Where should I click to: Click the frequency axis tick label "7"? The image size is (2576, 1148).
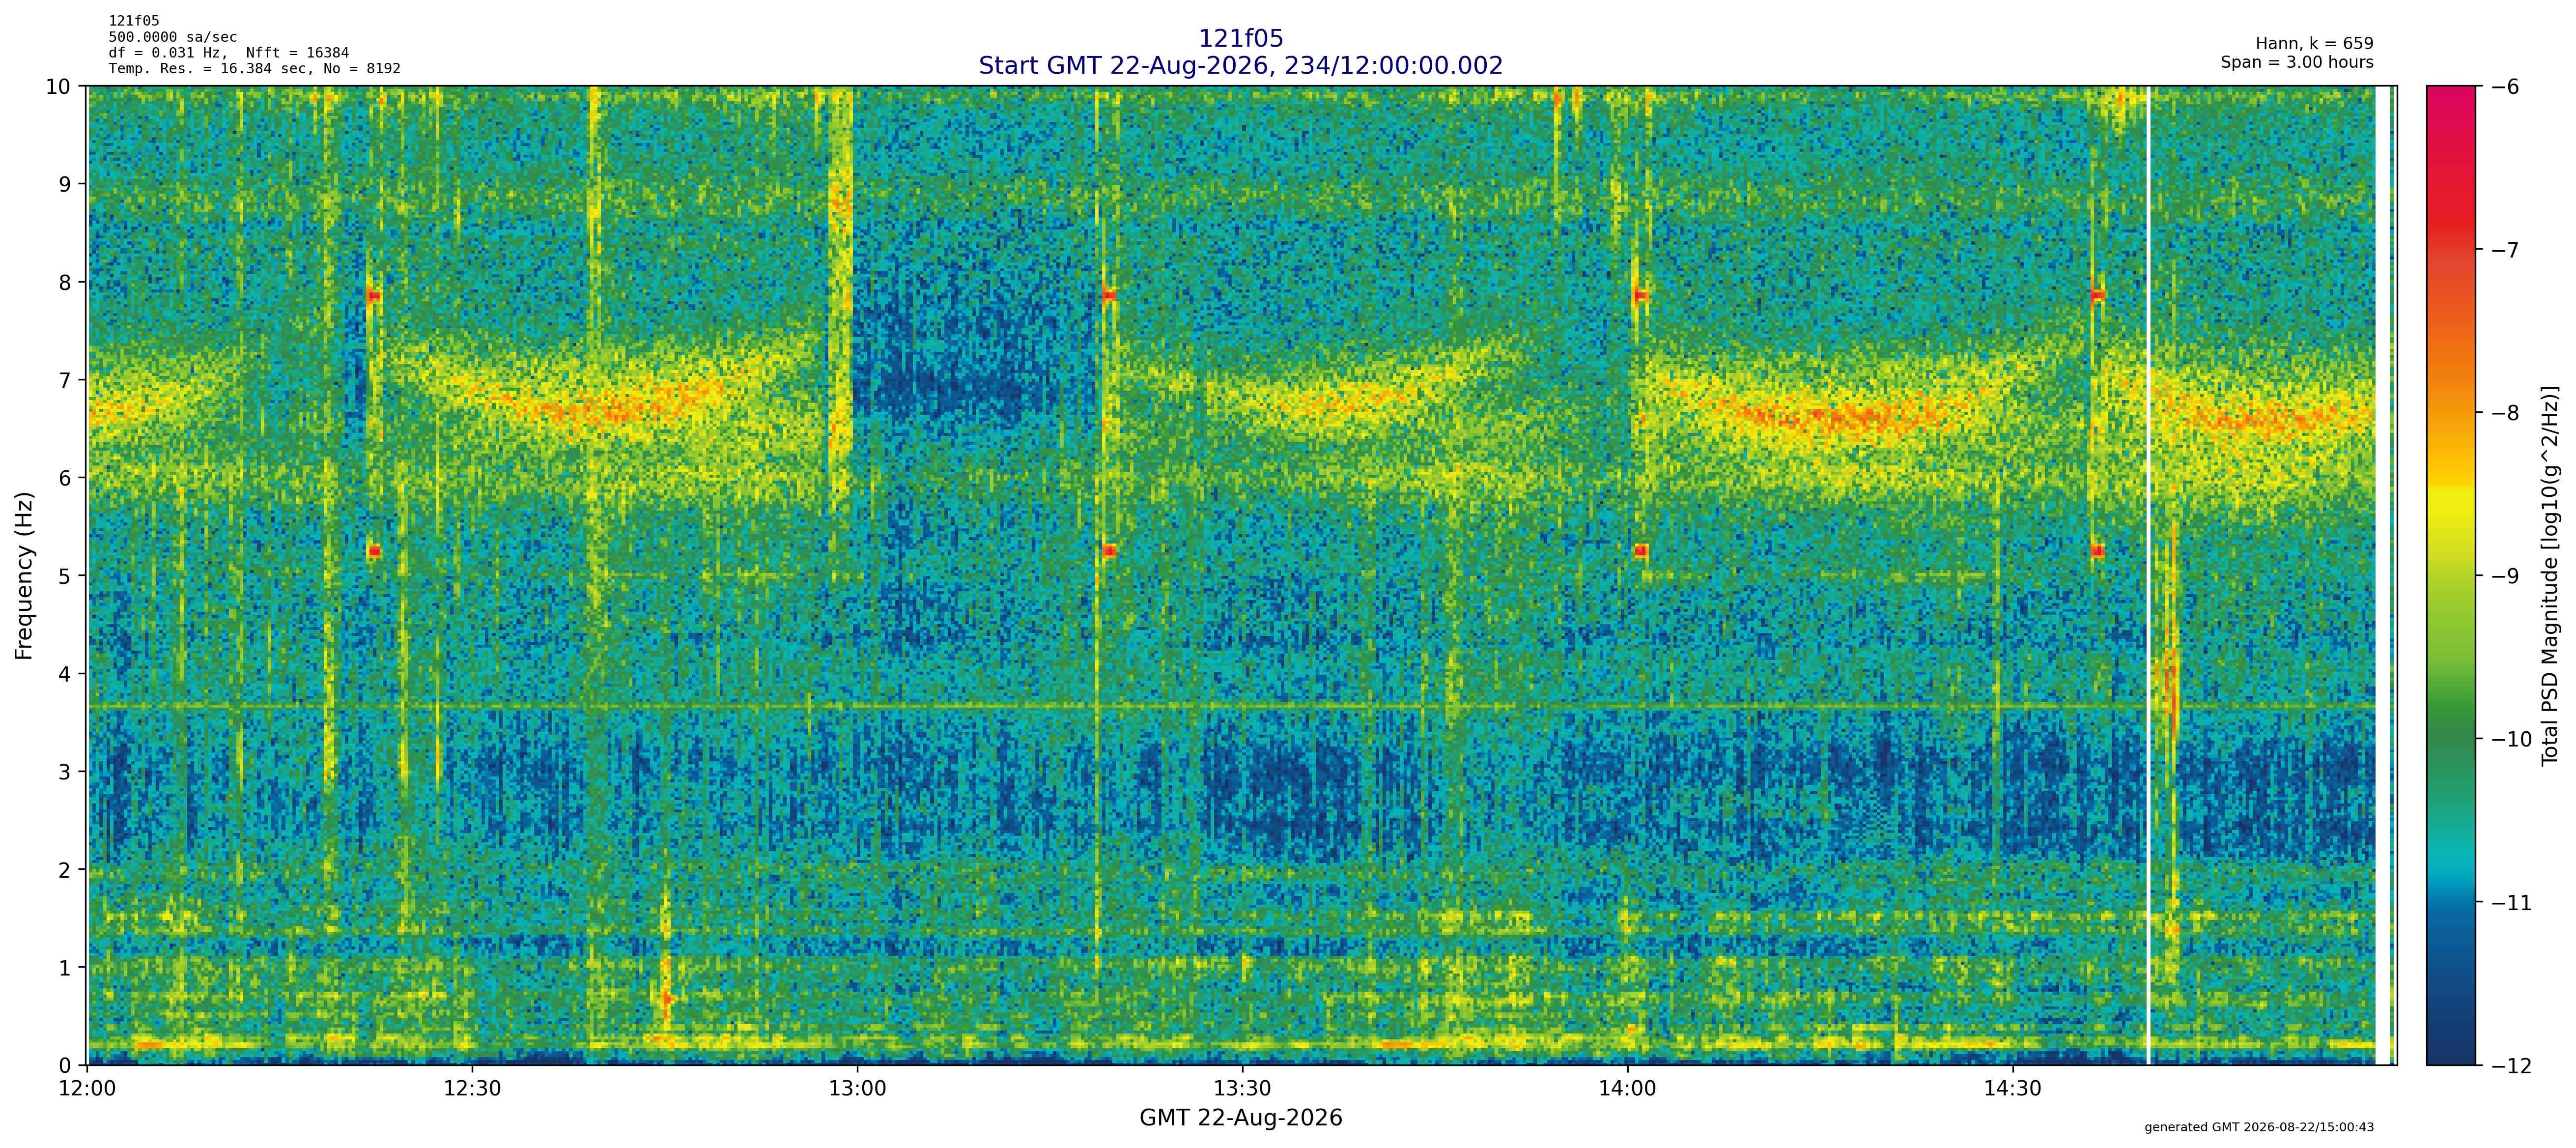(x=65, y=381)
